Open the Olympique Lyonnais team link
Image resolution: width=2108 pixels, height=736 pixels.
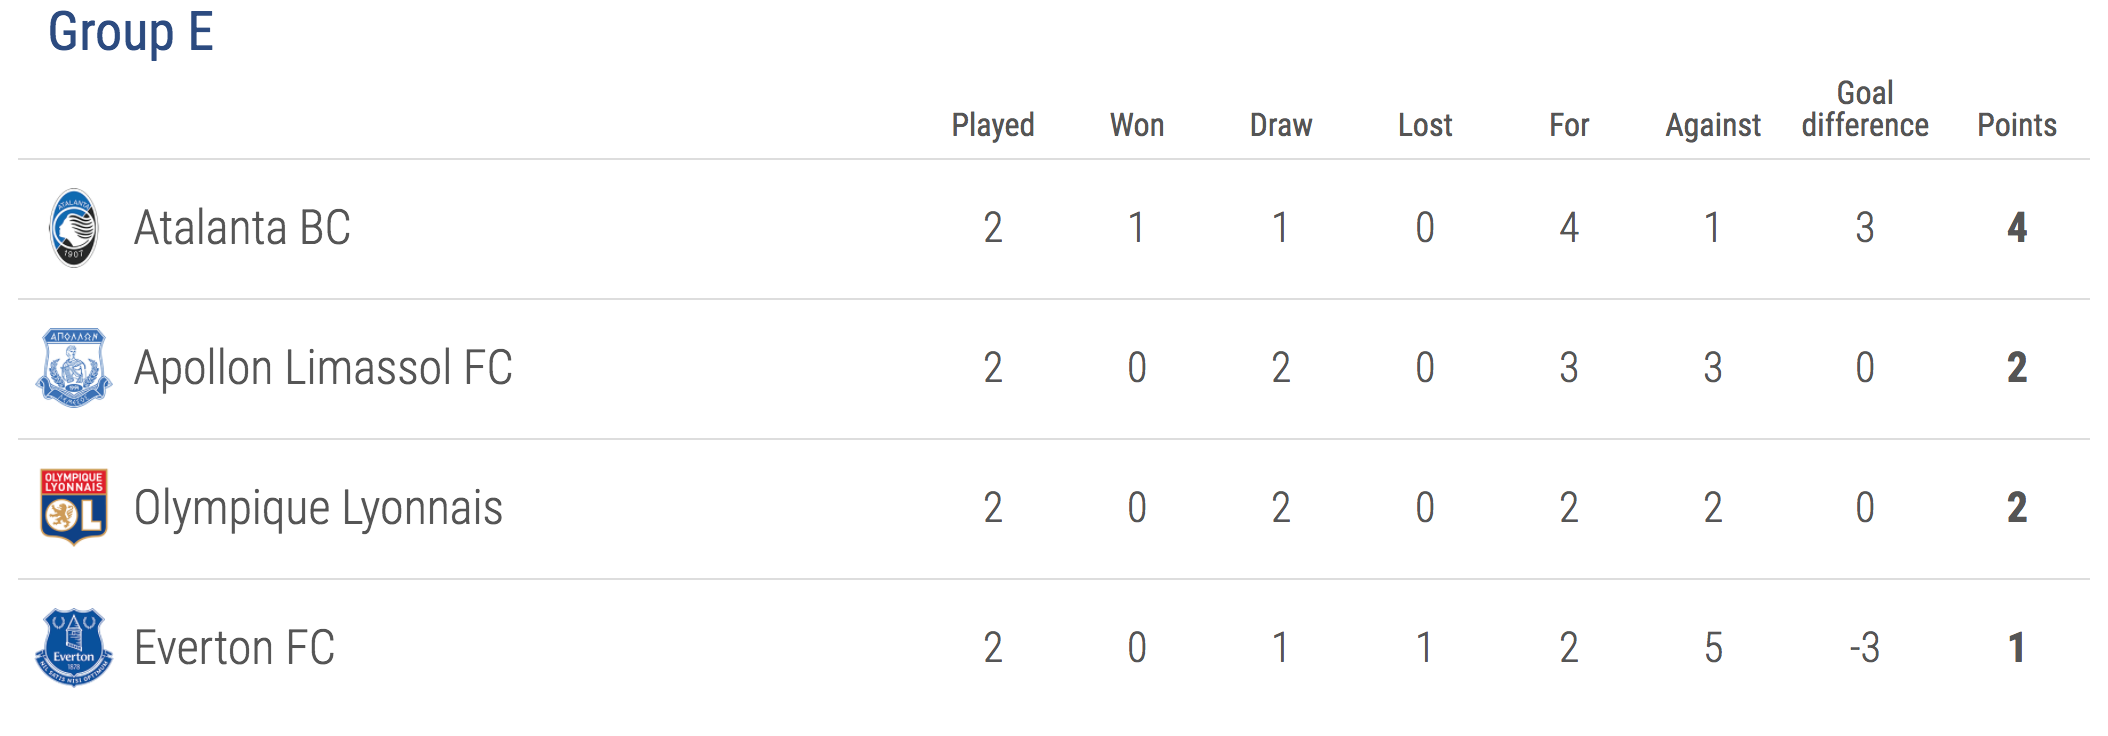pyautogui.click(x=318, y=509)
